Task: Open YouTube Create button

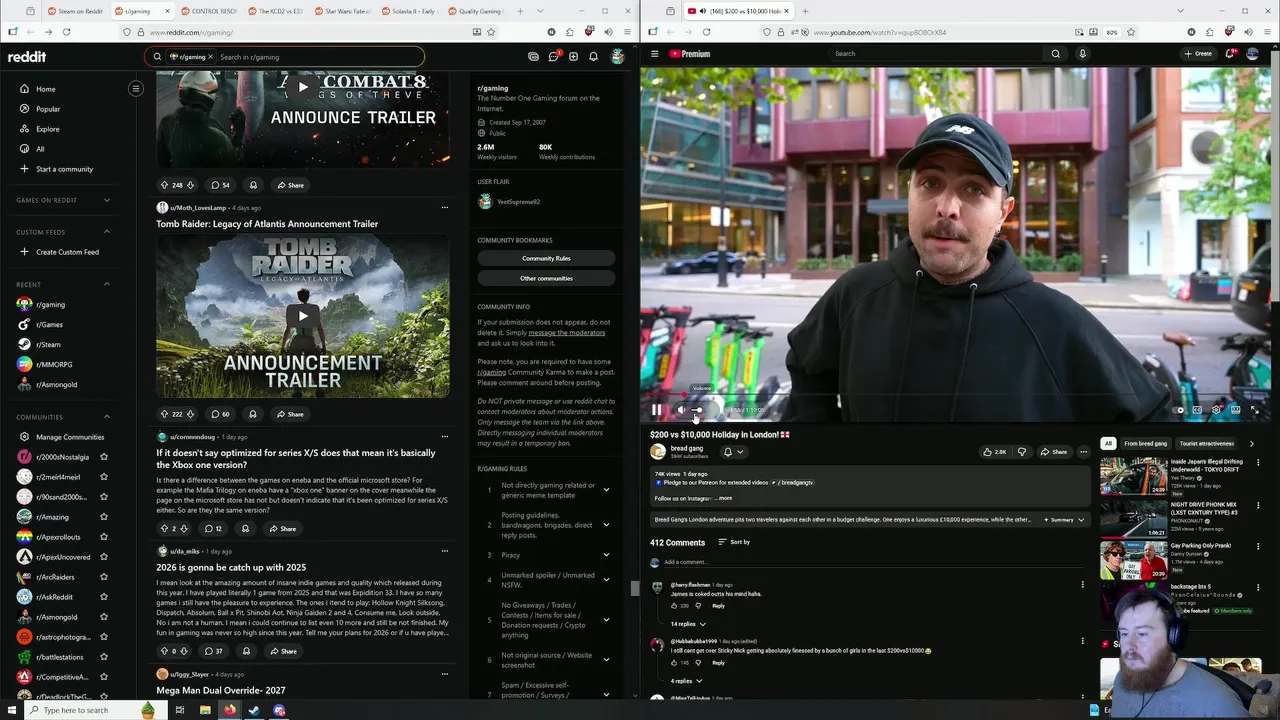Action: tap(1198, 54)
